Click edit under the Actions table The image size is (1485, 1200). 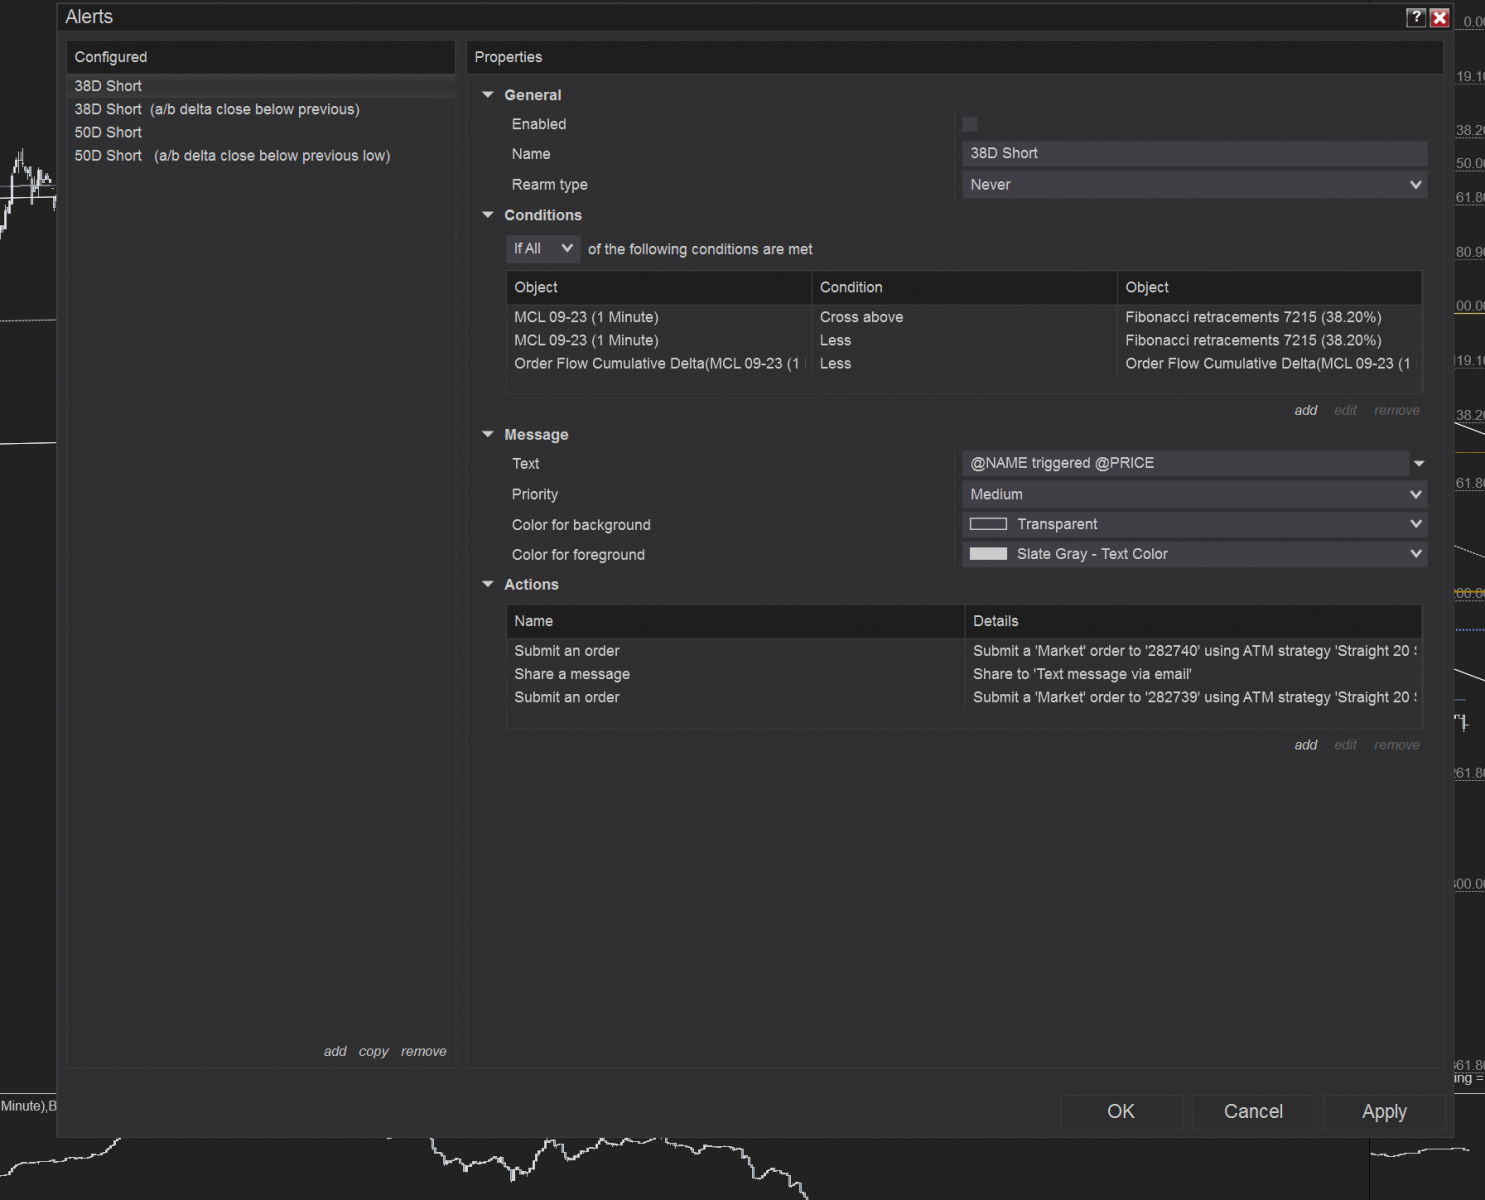[x=1346, y=745]
